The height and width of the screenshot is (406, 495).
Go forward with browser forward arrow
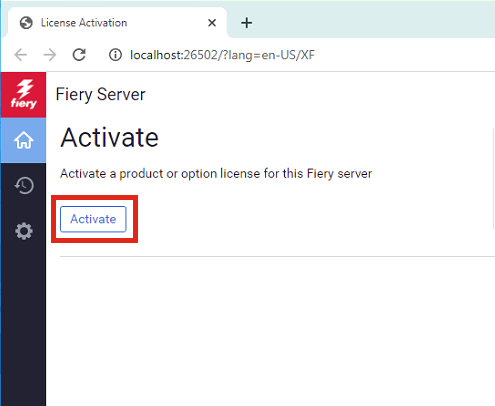click(x=50, y=55)
